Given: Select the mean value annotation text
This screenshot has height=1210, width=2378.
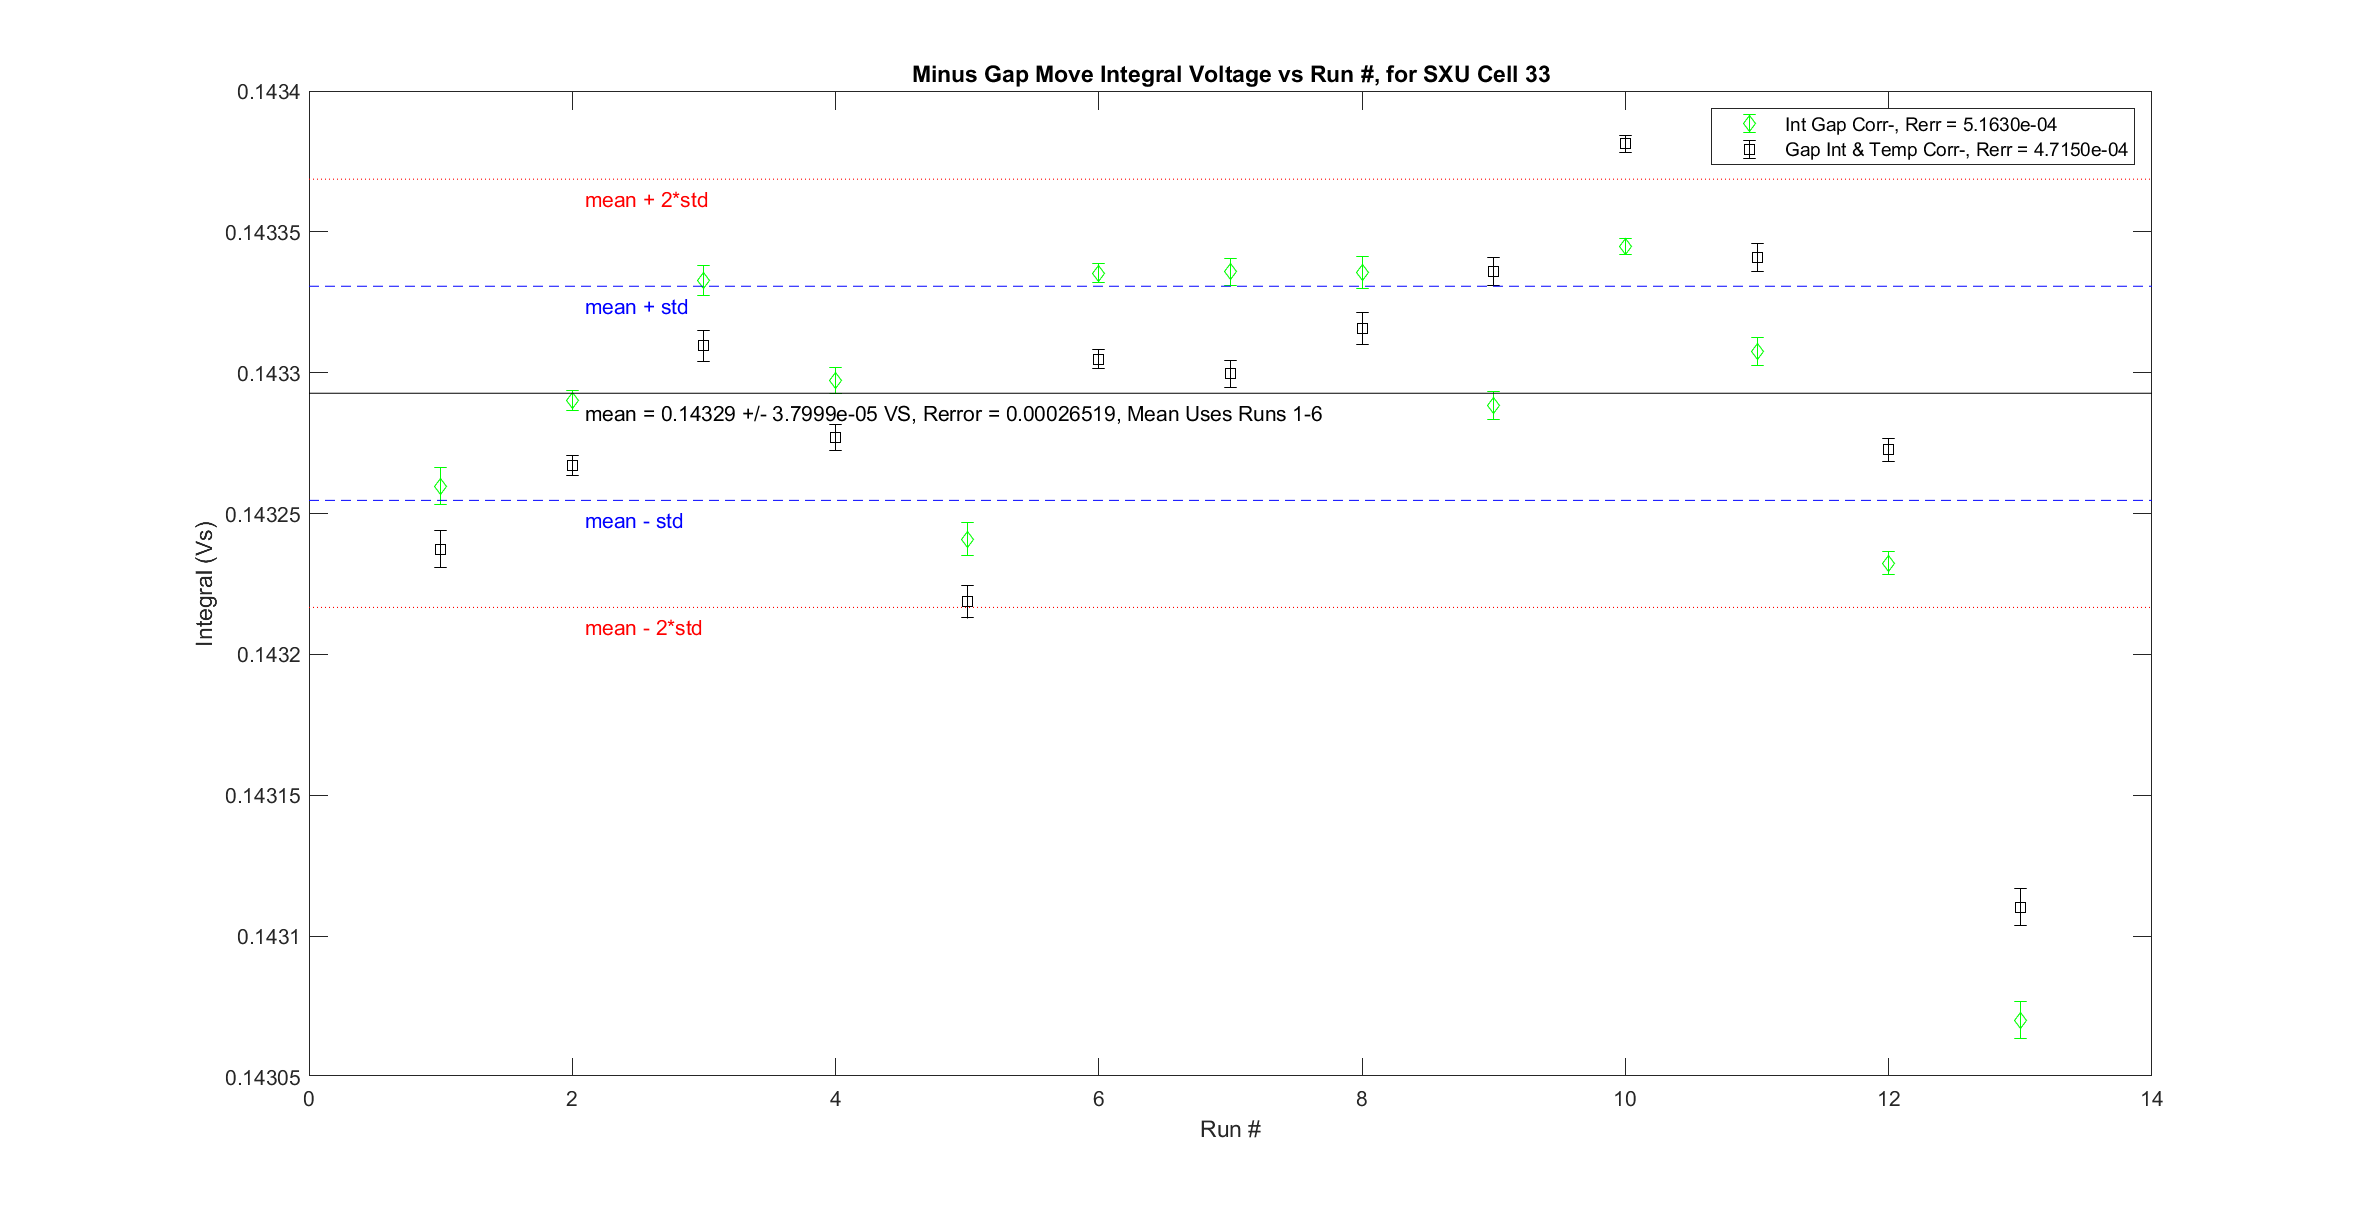Looking at the screenshot, I should click(952, 414).
